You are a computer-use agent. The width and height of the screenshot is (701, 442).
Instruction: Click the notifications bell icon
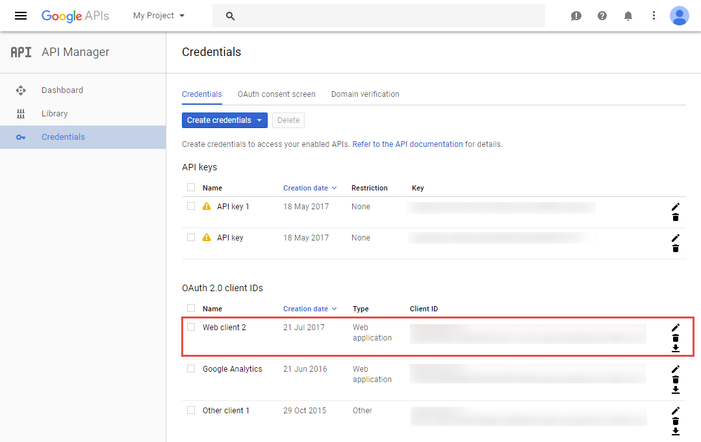[628, 16]
